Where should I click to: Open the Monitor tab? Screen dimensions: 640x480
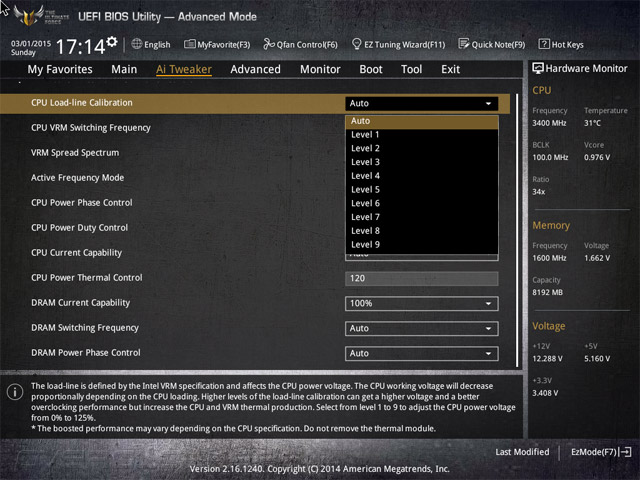click(x=320, y=69)
